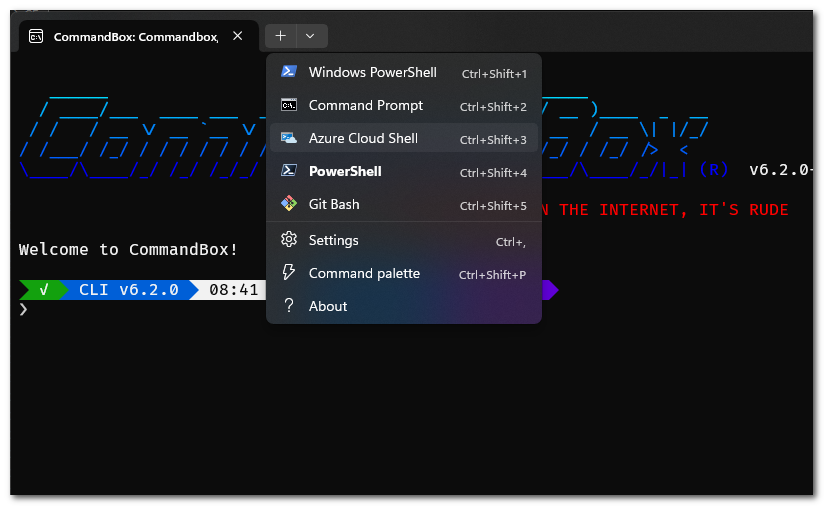Close the CommandBox tab
The width and height of the screenshot is (824, 506).
238,36
